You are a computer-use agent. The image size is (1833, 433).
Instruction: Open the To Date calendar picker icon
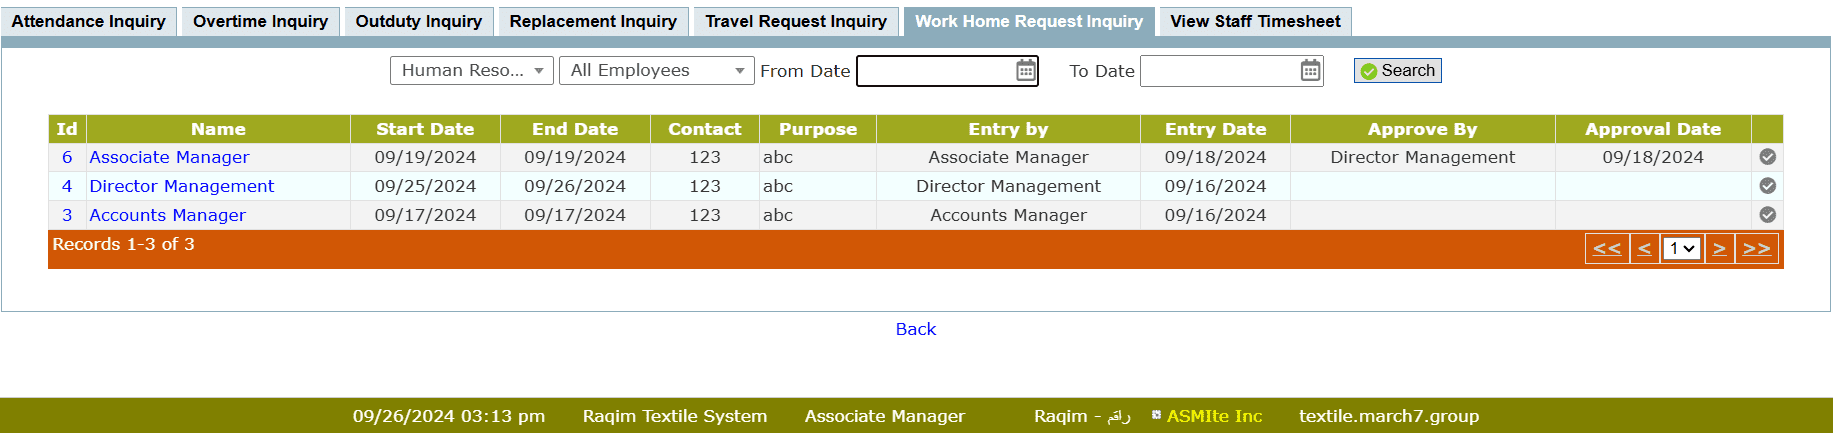click(1310, 70)
